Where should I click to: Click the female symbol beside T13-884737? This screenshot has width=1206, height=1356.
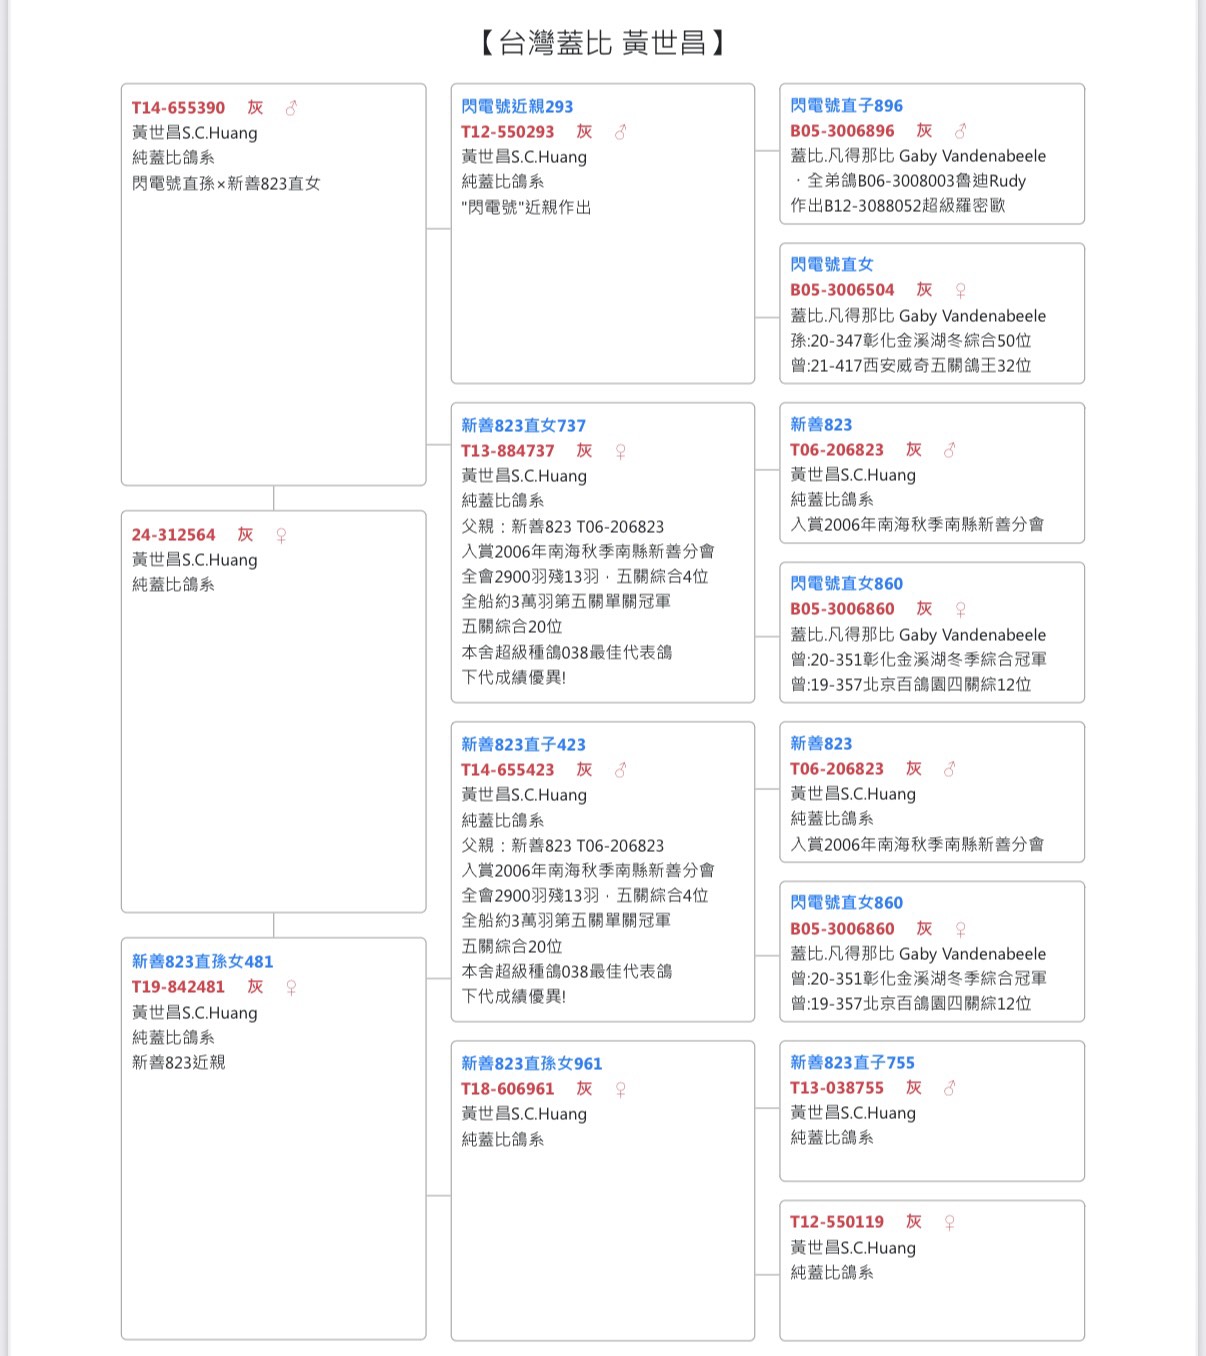[x=620, y=451]
